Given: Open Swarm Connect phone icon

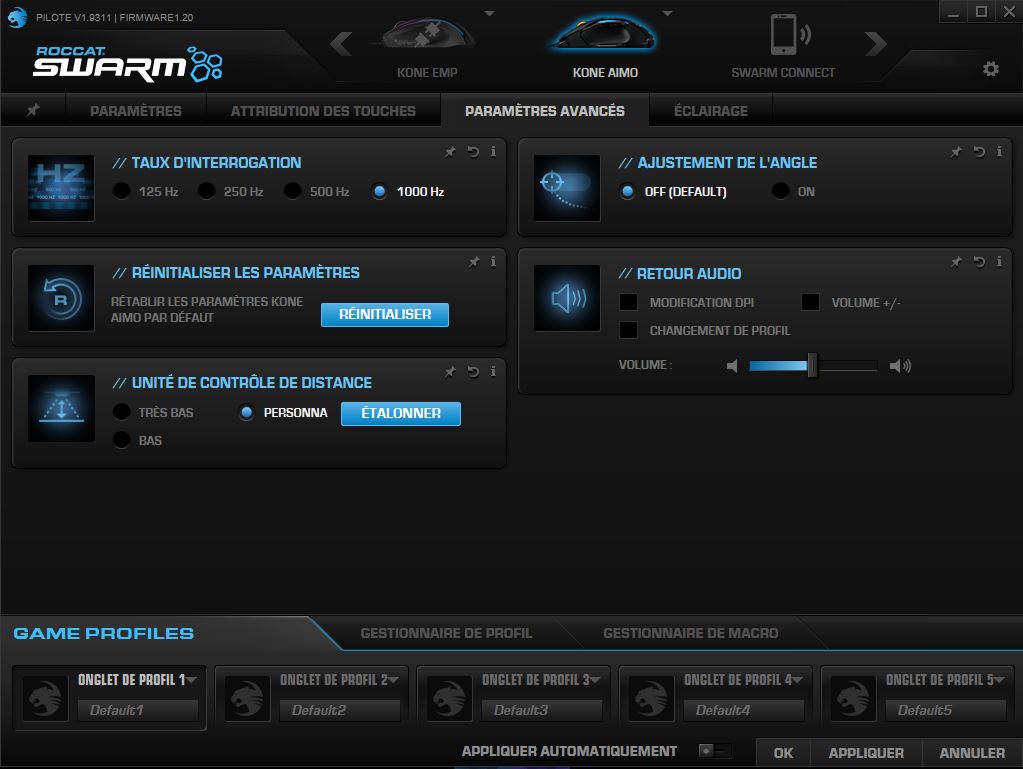Looking at the screenshot, I should click(789, 34).
